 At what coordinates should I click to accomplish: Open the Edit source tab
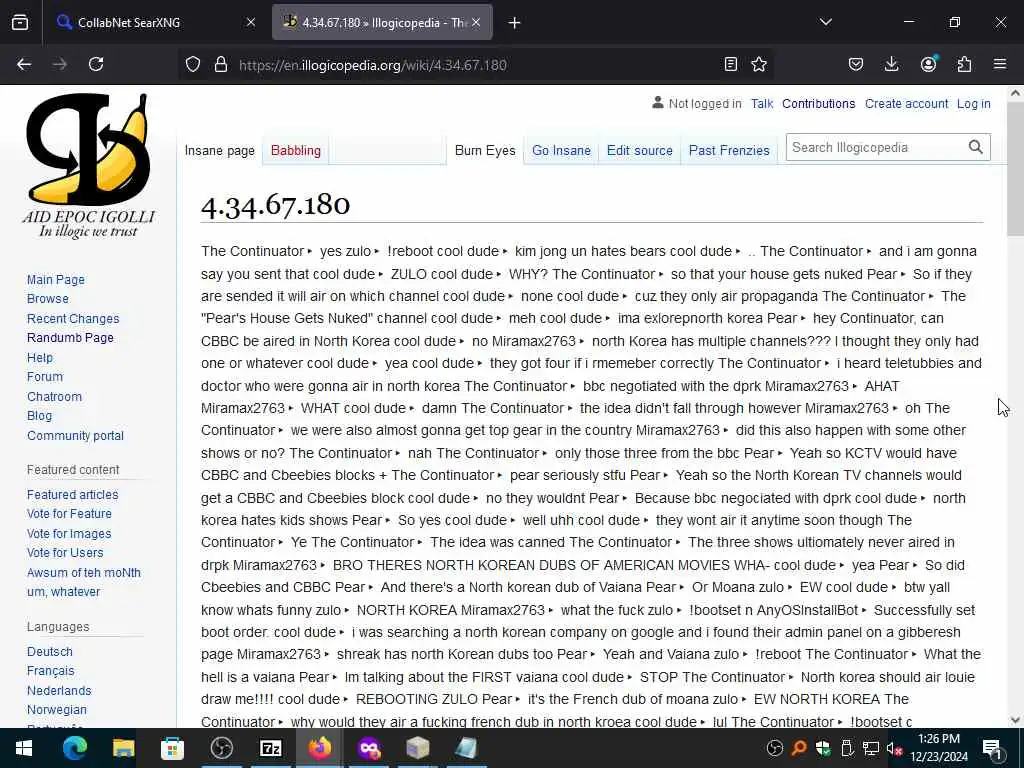[x=639, y=150]
